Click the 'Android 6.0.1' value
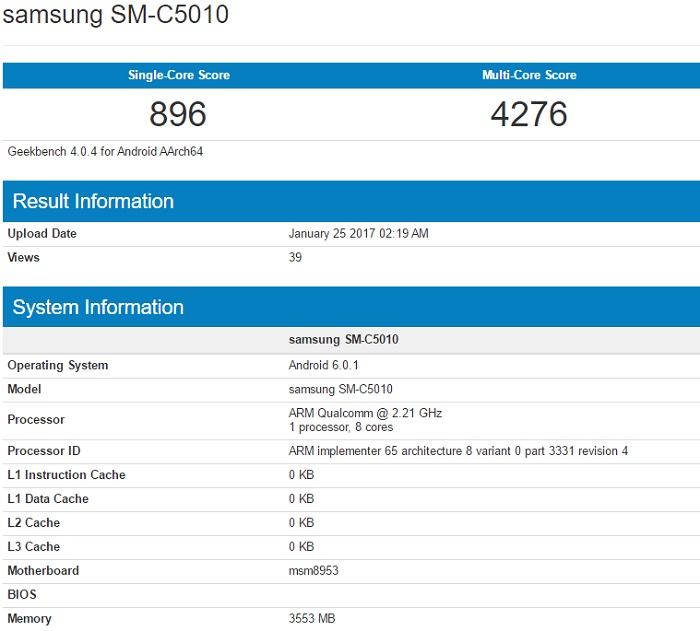The height and width of the screenshot is (631, 700). click(x=324, y=365)
